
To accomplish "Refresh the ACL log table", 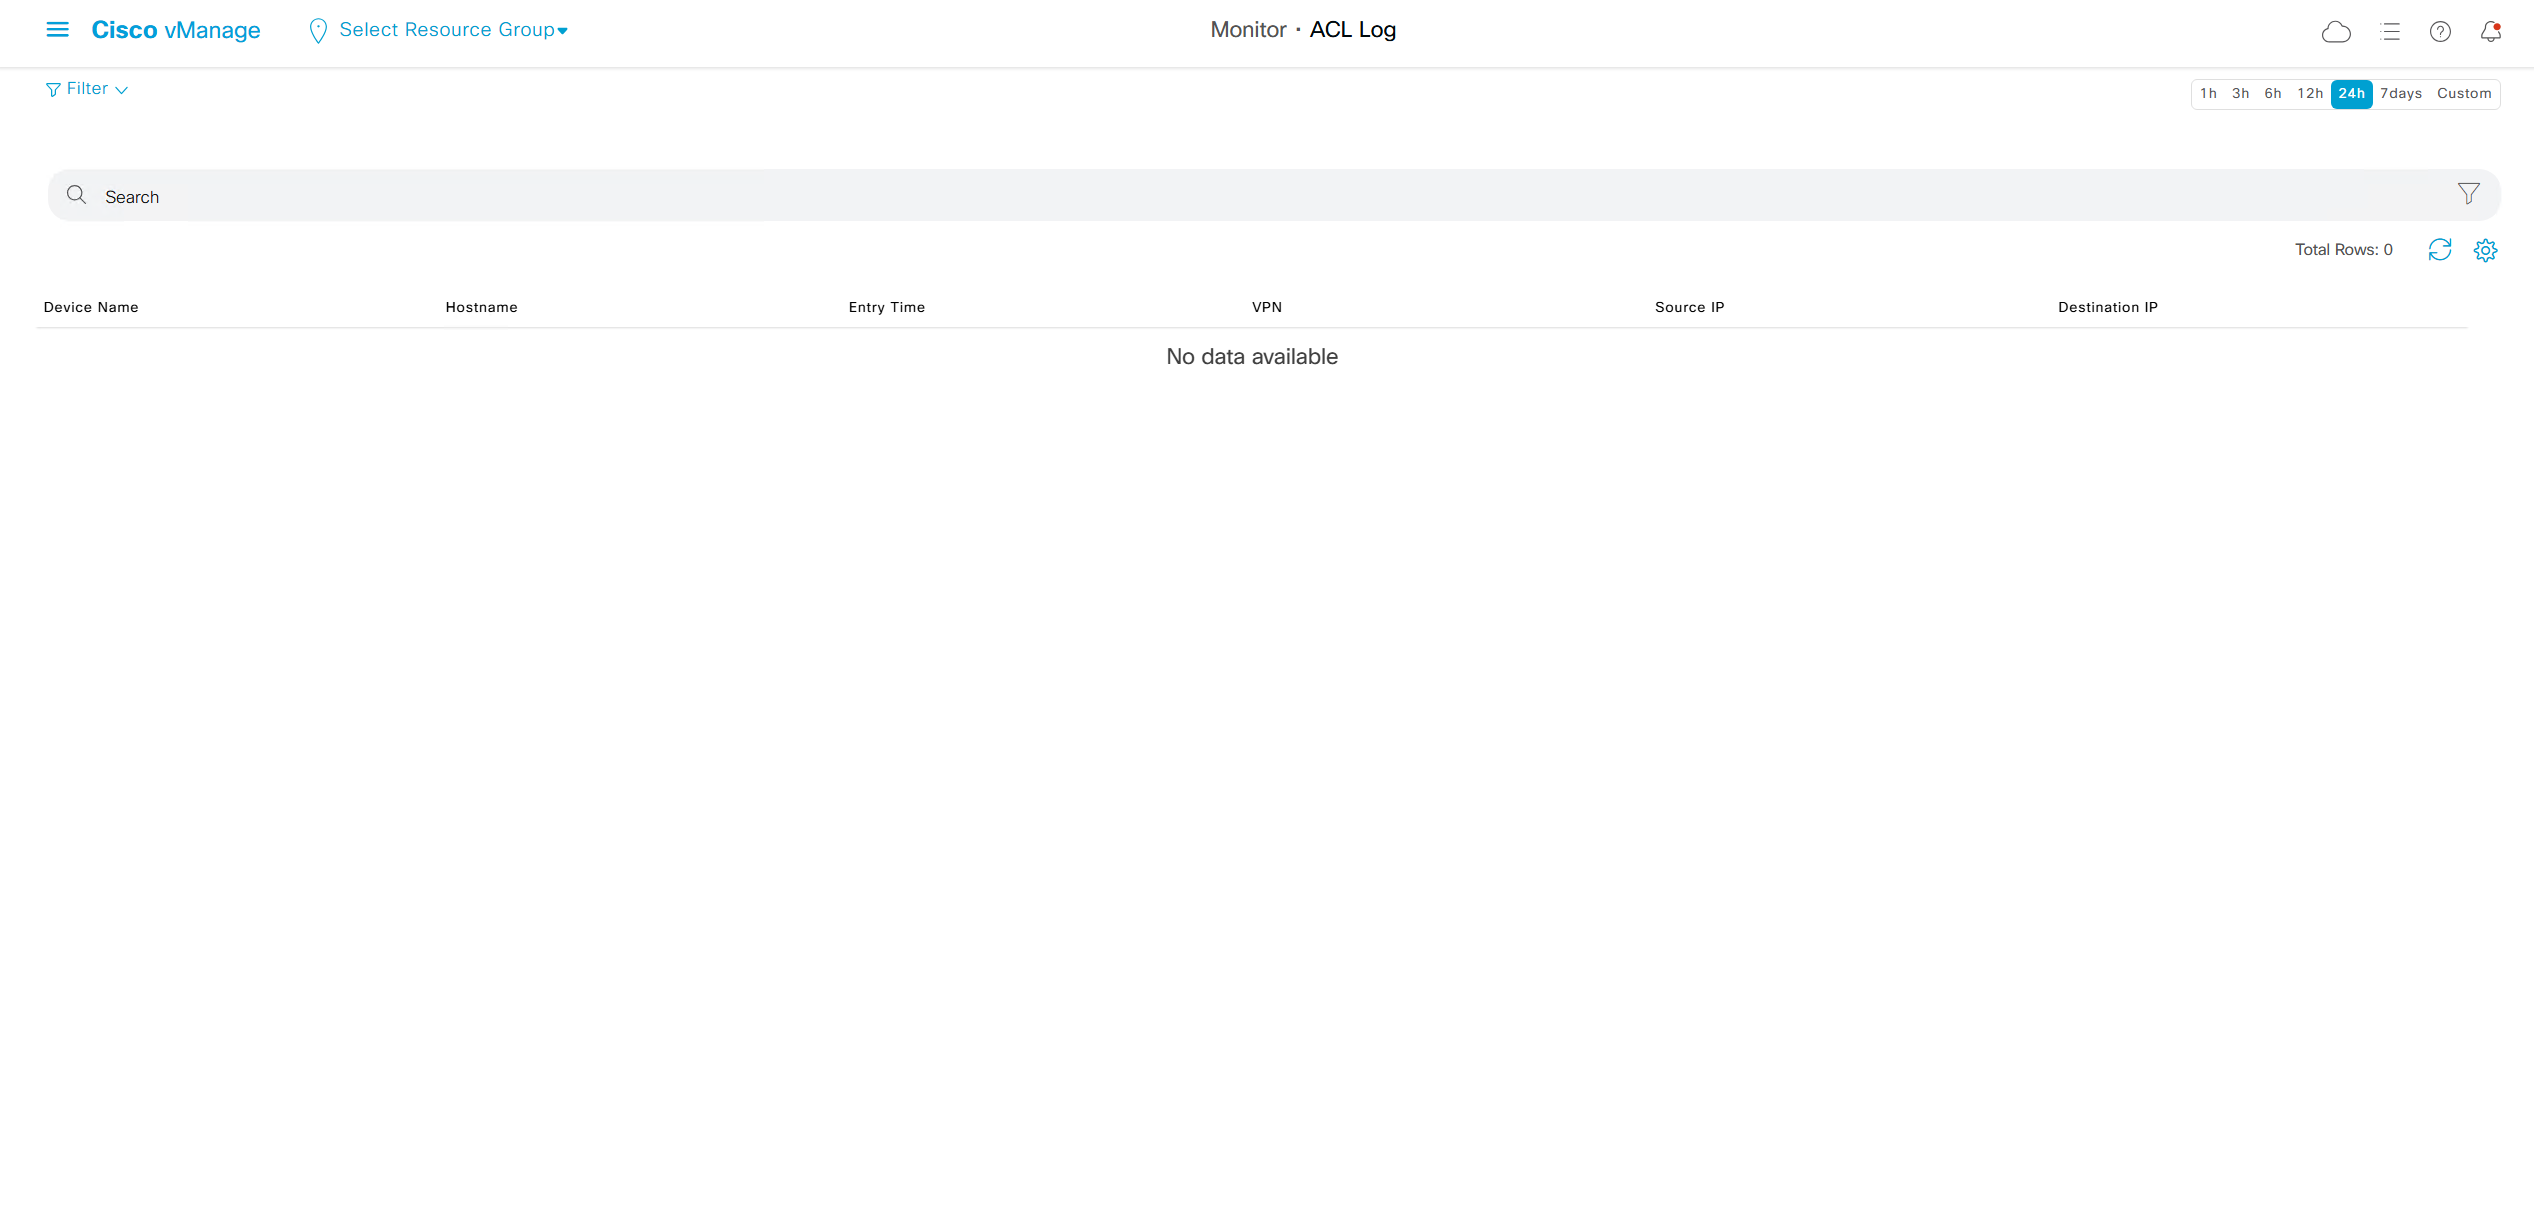I will [x=2439, y=250].
